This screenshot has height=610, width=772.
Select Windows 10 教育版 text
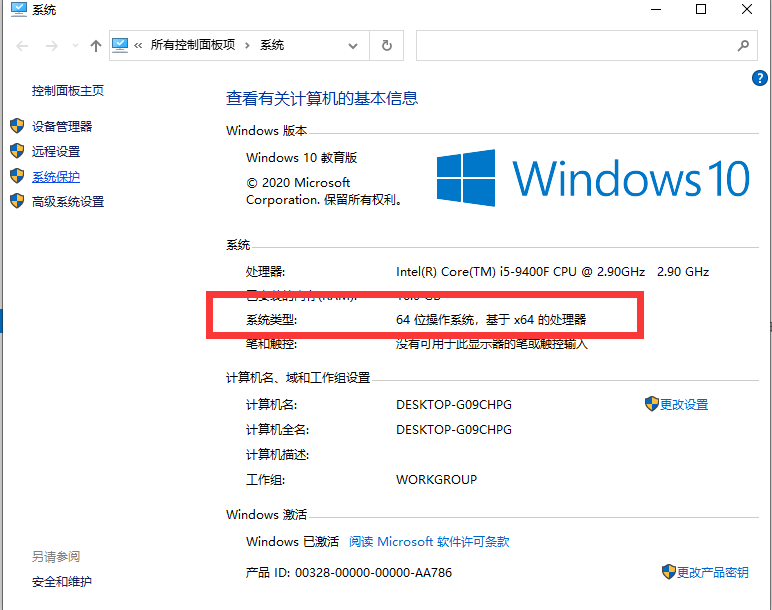[301, 158]
